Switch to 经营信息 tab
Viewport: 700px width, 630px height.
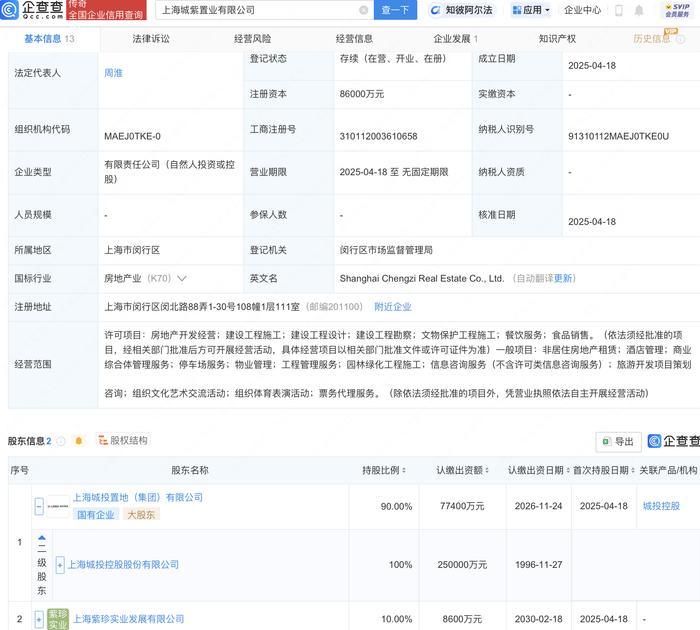click(x=354, y=39)
